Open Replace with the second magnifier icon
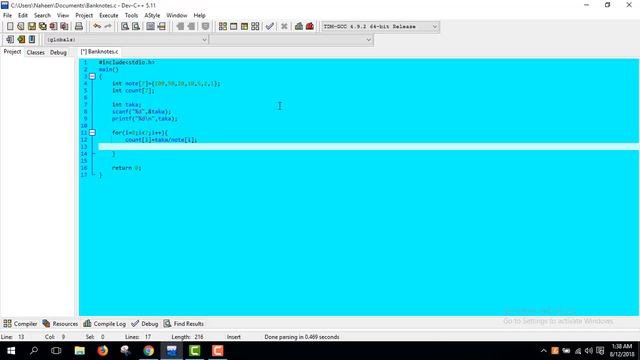Viewport: 640px width, 360px height. tap(136, 27)
